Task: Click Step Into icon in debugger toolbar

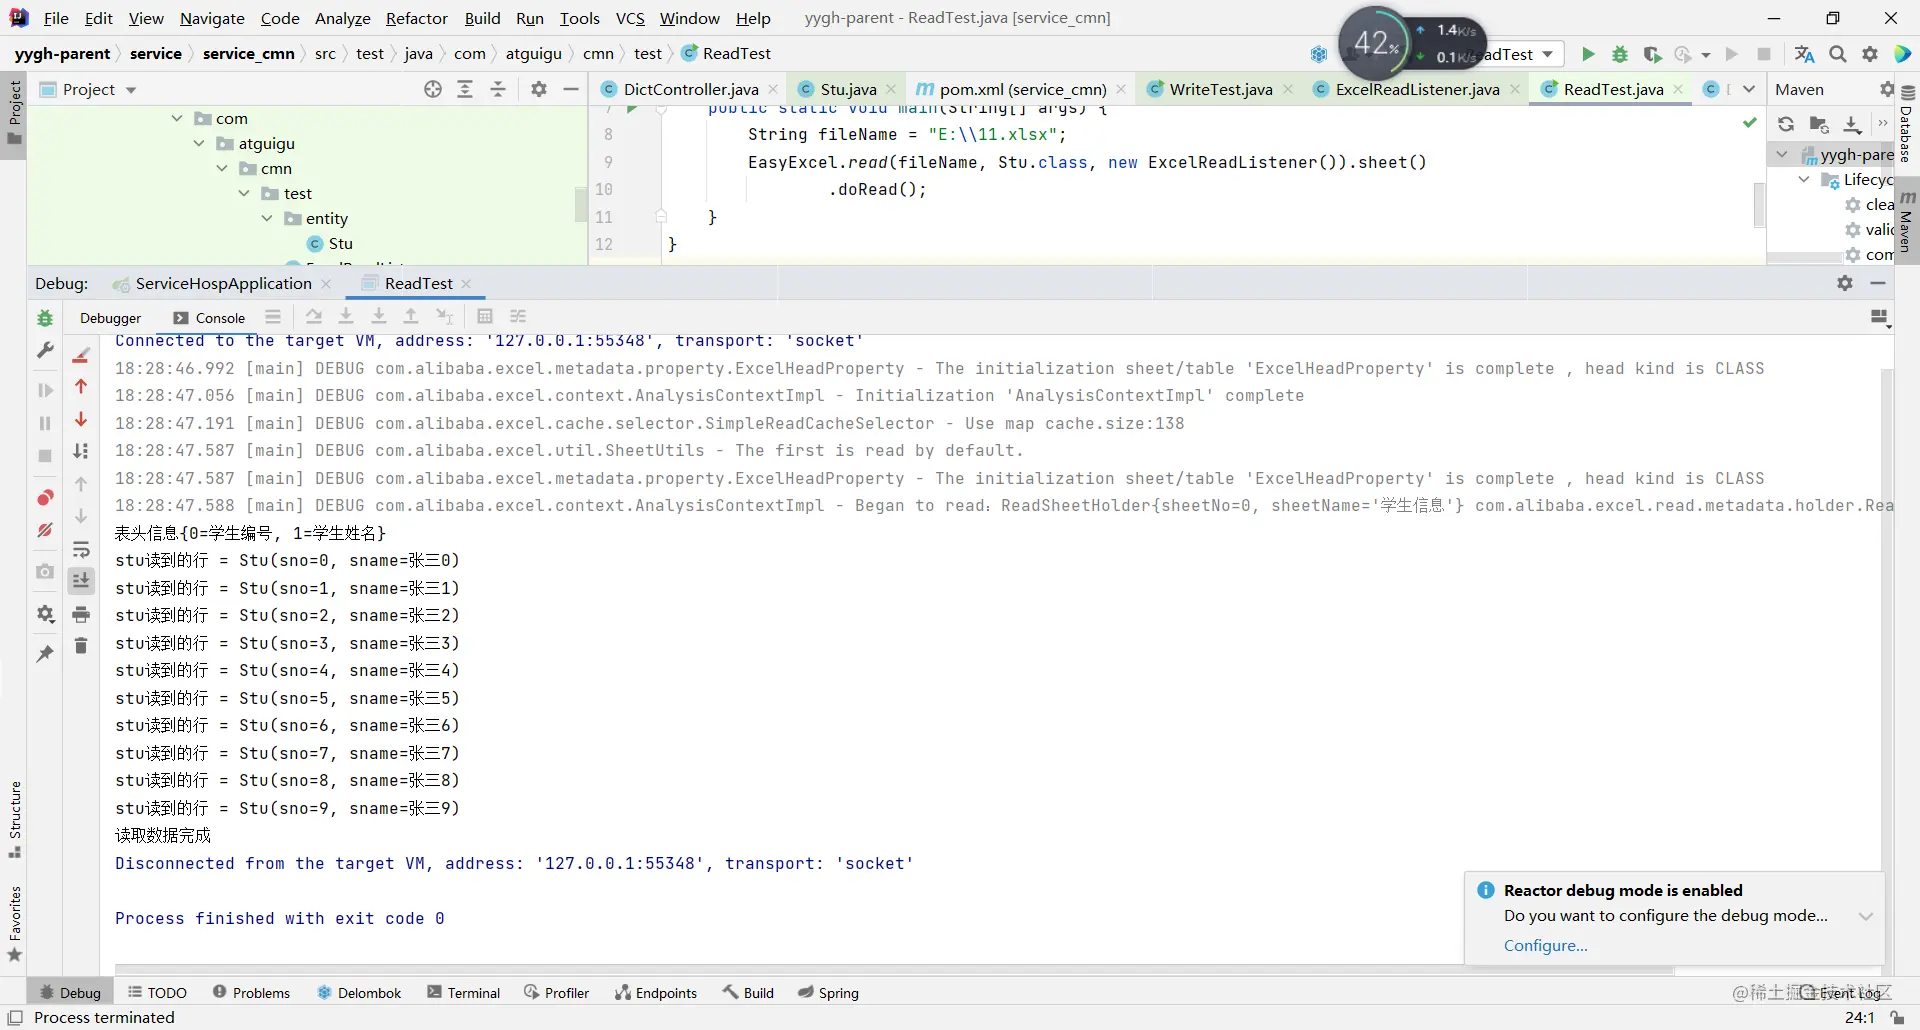Action: (346, 317)
